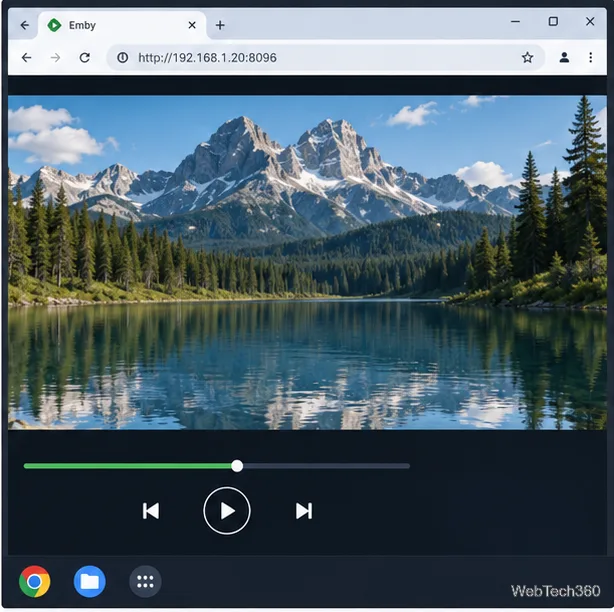The height and width of the screenshot is (612, 614).
Task: Open the Chrome three-dot menu
Action: [x=591, y=58]
